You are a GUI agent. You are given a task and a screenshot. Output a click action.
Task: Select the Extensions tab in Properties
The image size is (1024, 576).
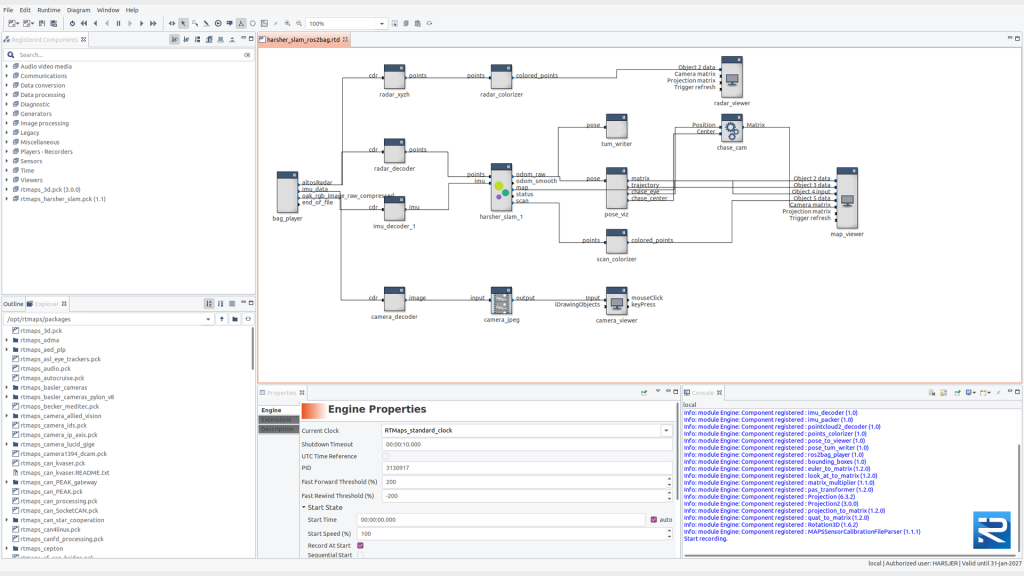[278, 419]
